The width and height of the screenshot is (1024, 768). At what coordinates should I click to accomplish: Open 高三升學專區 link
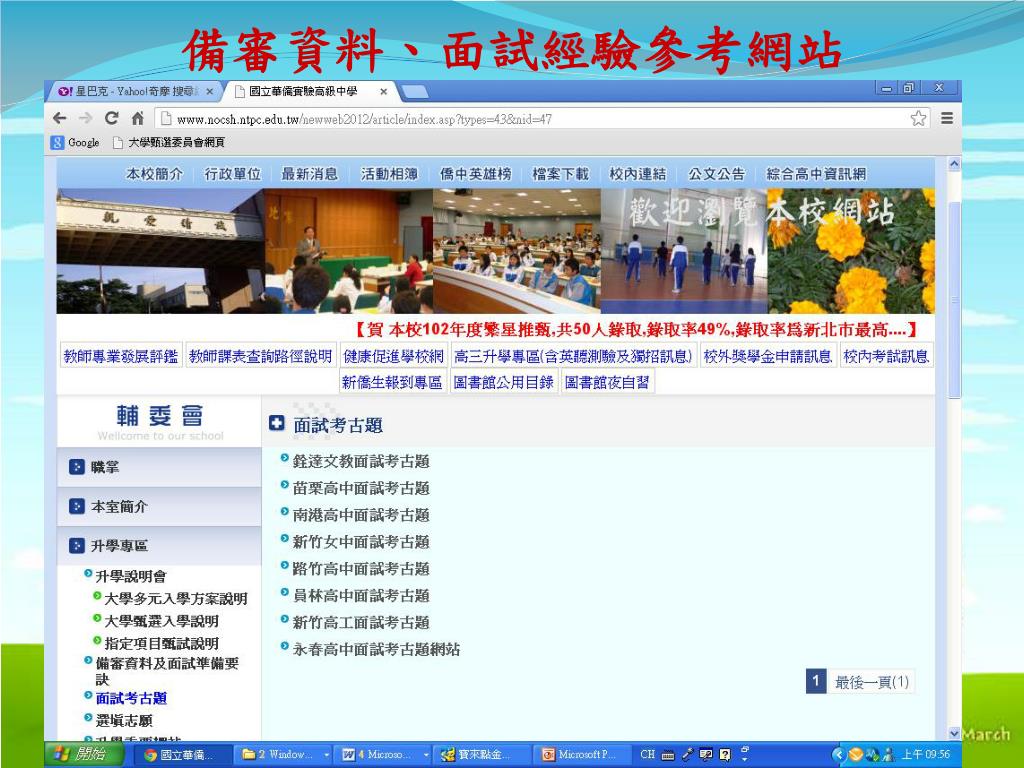(573, 356)
